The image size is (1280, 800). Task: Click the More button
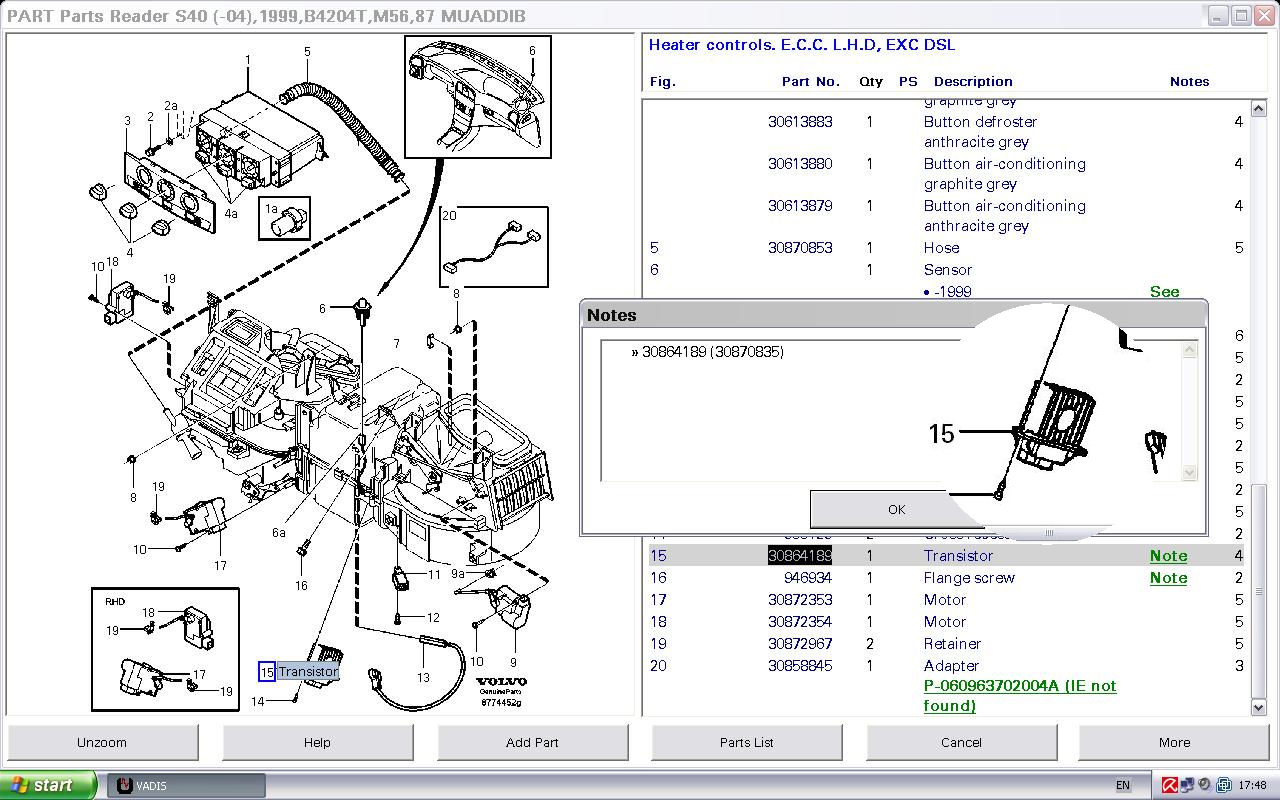pos(1175,742)
